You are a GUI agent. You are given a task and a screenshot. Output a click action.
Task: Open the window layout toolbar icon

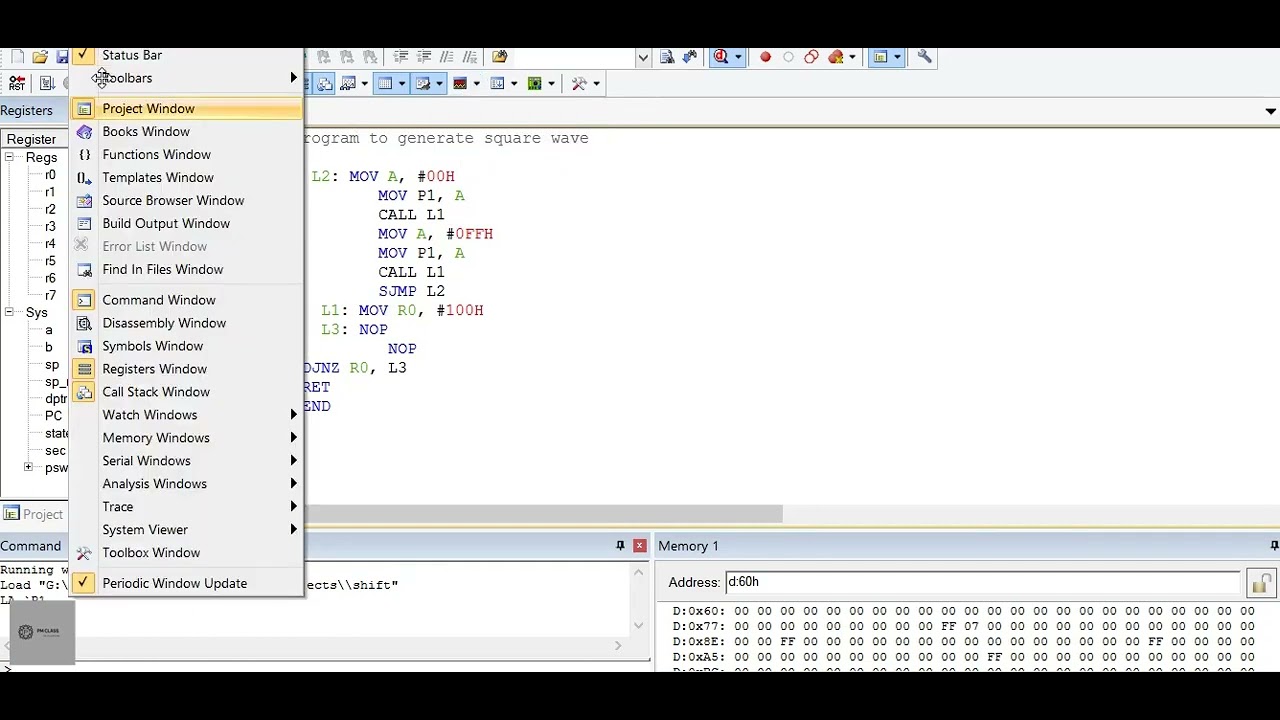click(x=880, y=57)
